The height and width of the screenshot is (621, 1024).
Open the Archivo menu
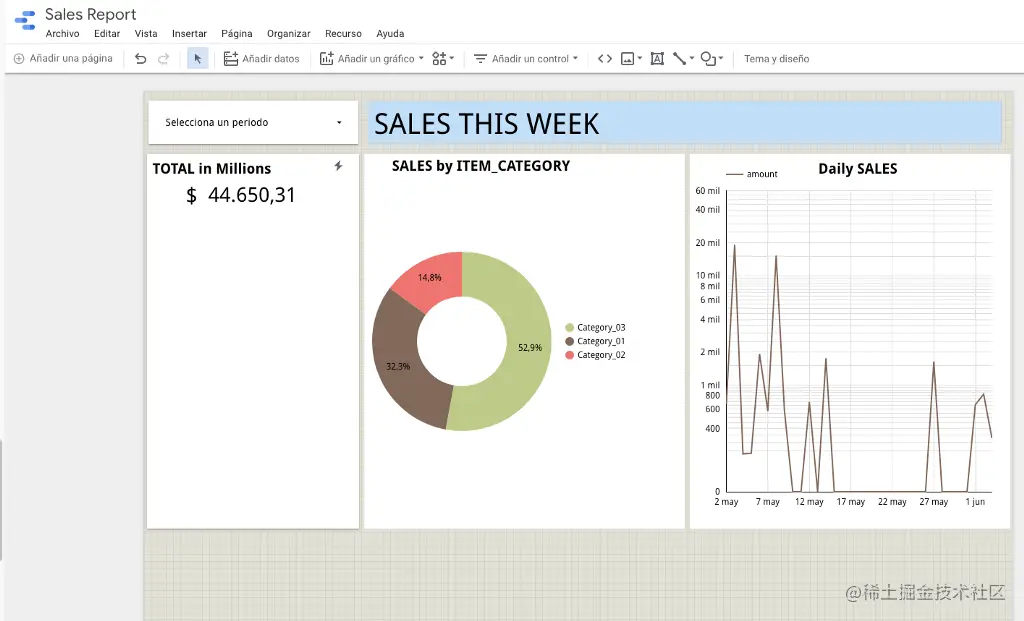click(63, 33)
